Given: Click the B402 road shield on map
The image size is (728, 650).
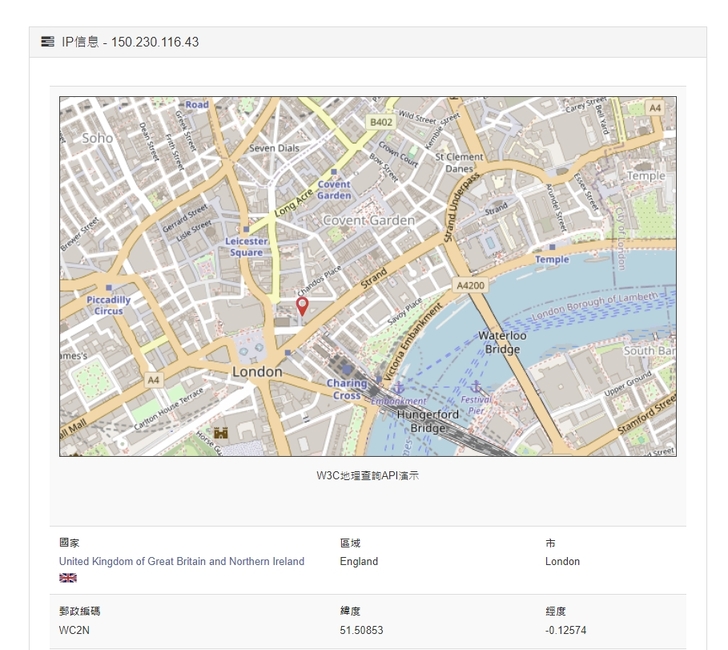Looking at the screenshot, I should pos(381,122).
